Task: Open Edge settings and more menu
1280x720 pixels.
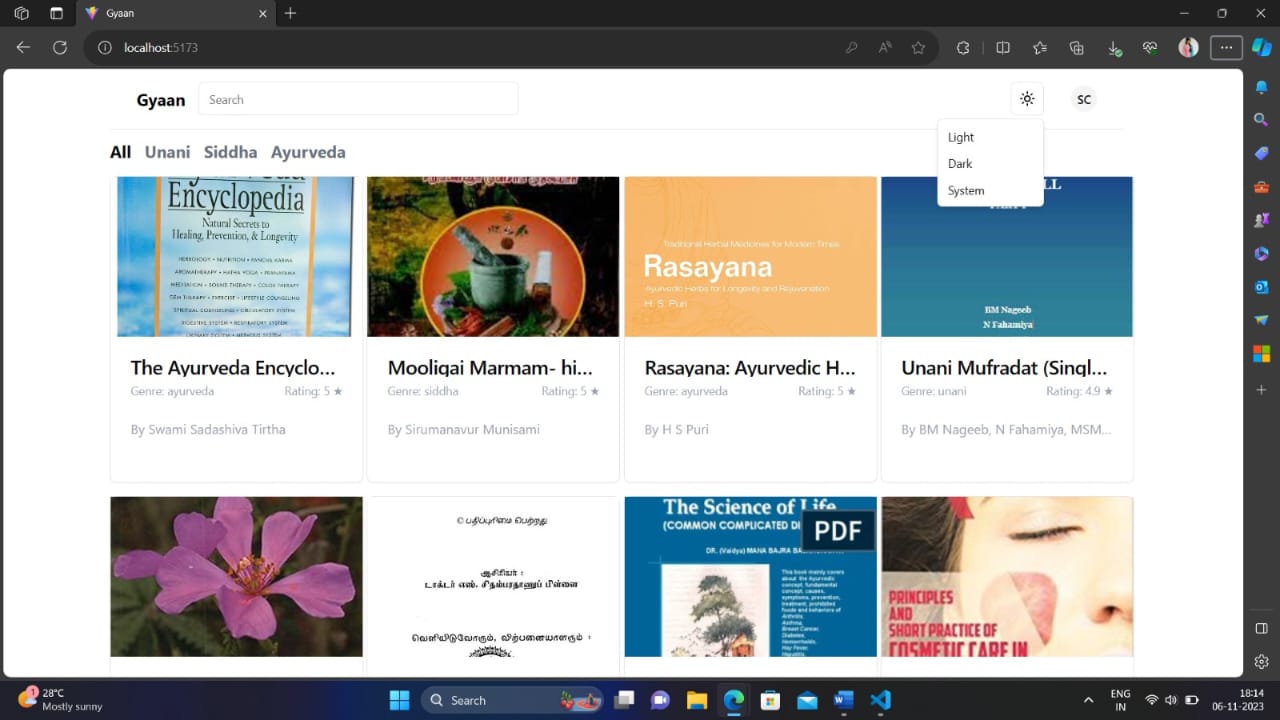Action: (1226, 47)
